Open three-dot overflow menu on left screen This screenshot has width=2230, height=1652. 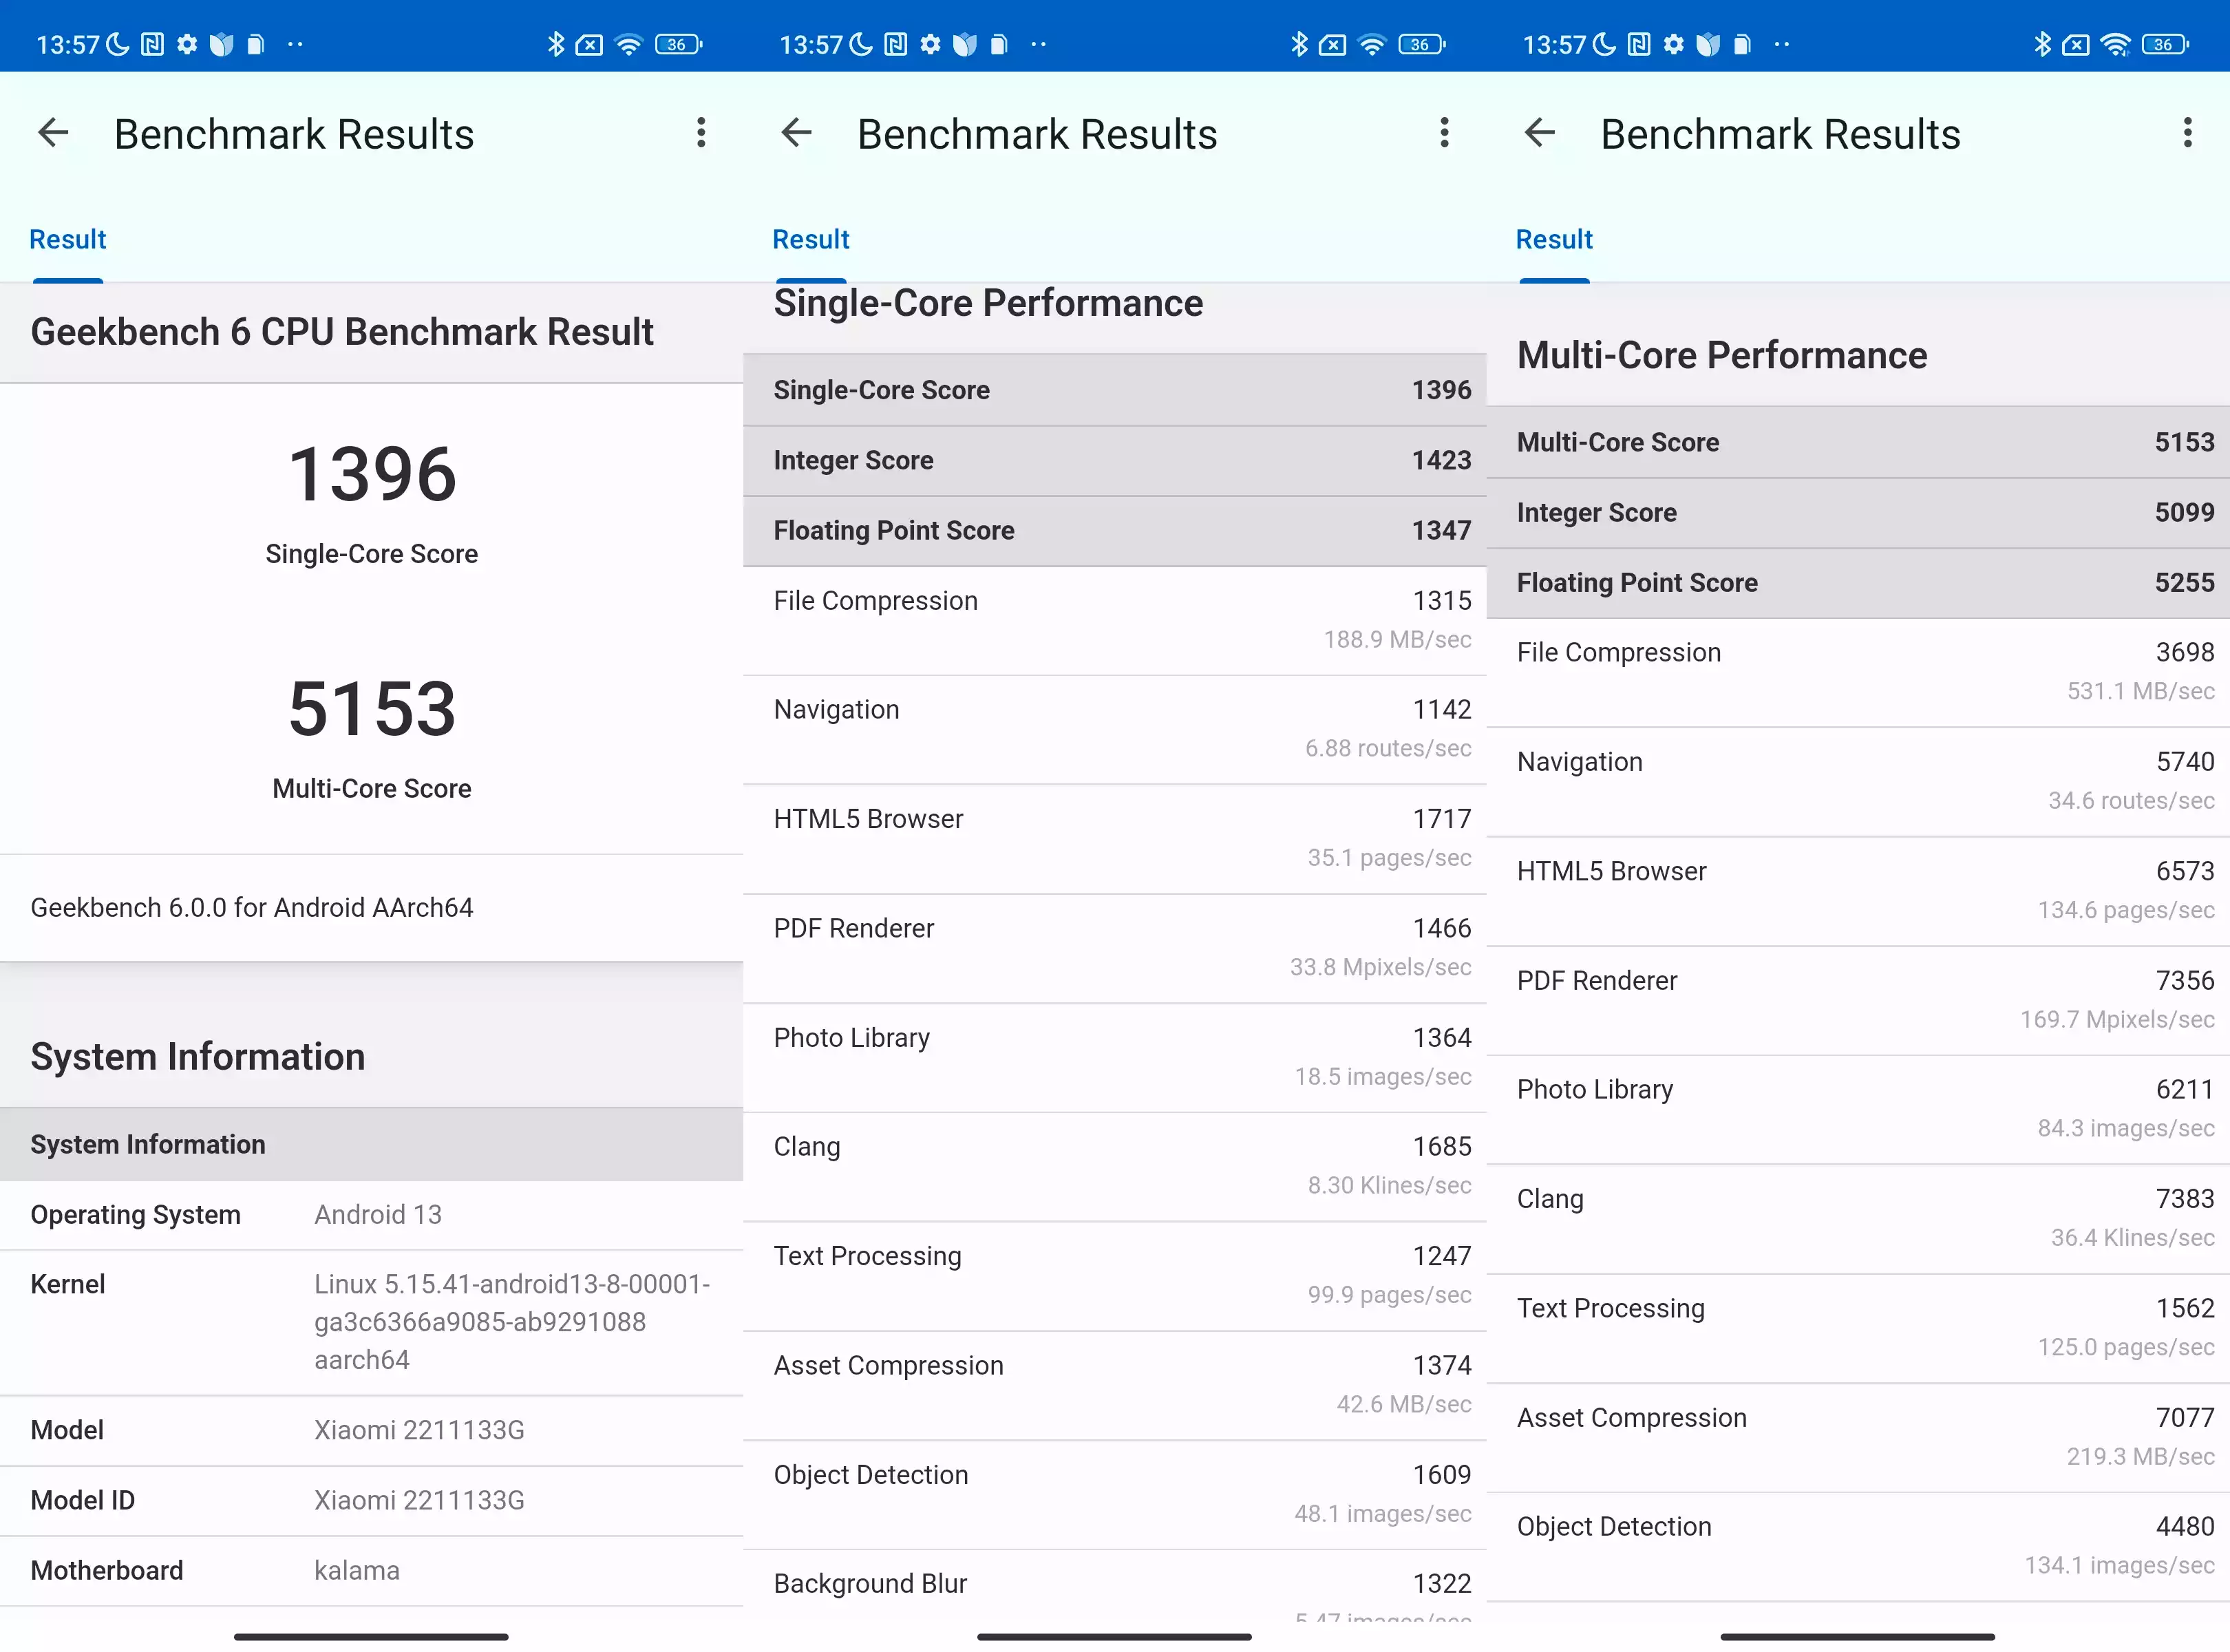[701, 132]
